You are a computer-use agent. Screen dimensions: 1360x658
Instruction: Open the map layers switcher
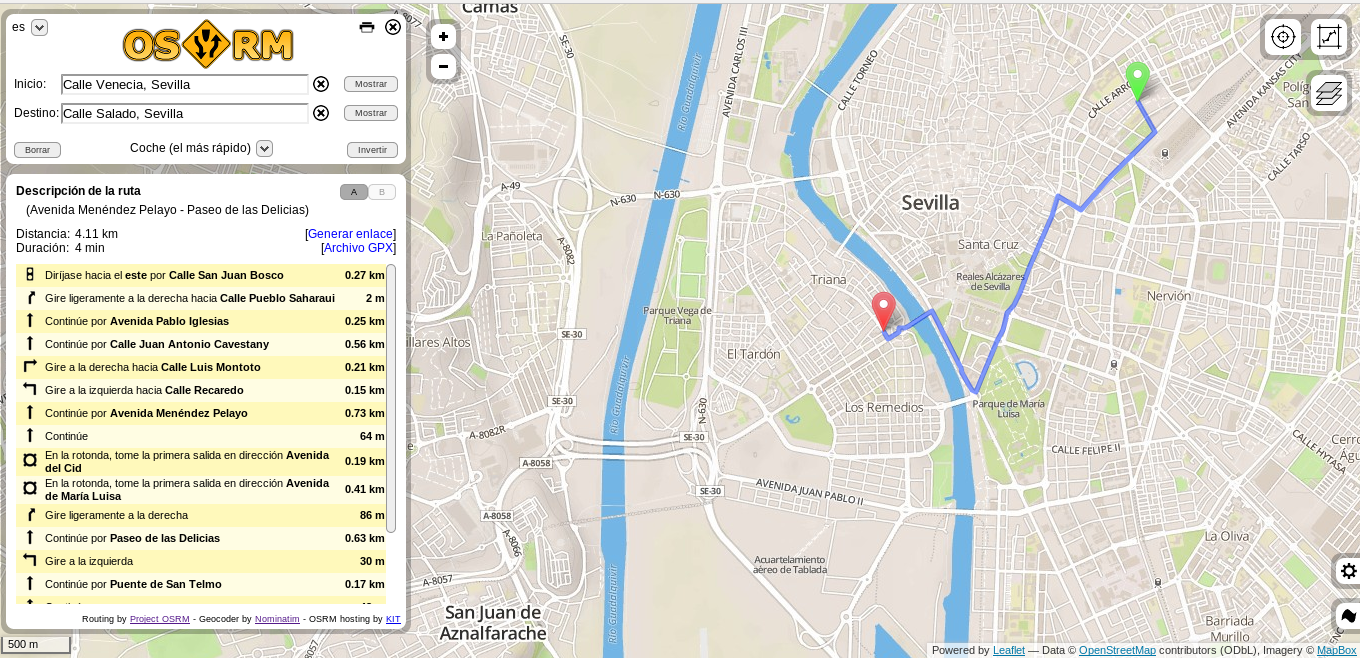pos(1329,94)
